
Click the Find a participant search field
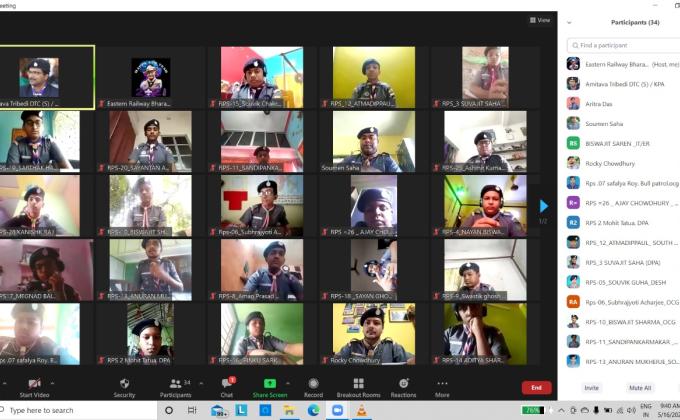coord(622,45)
